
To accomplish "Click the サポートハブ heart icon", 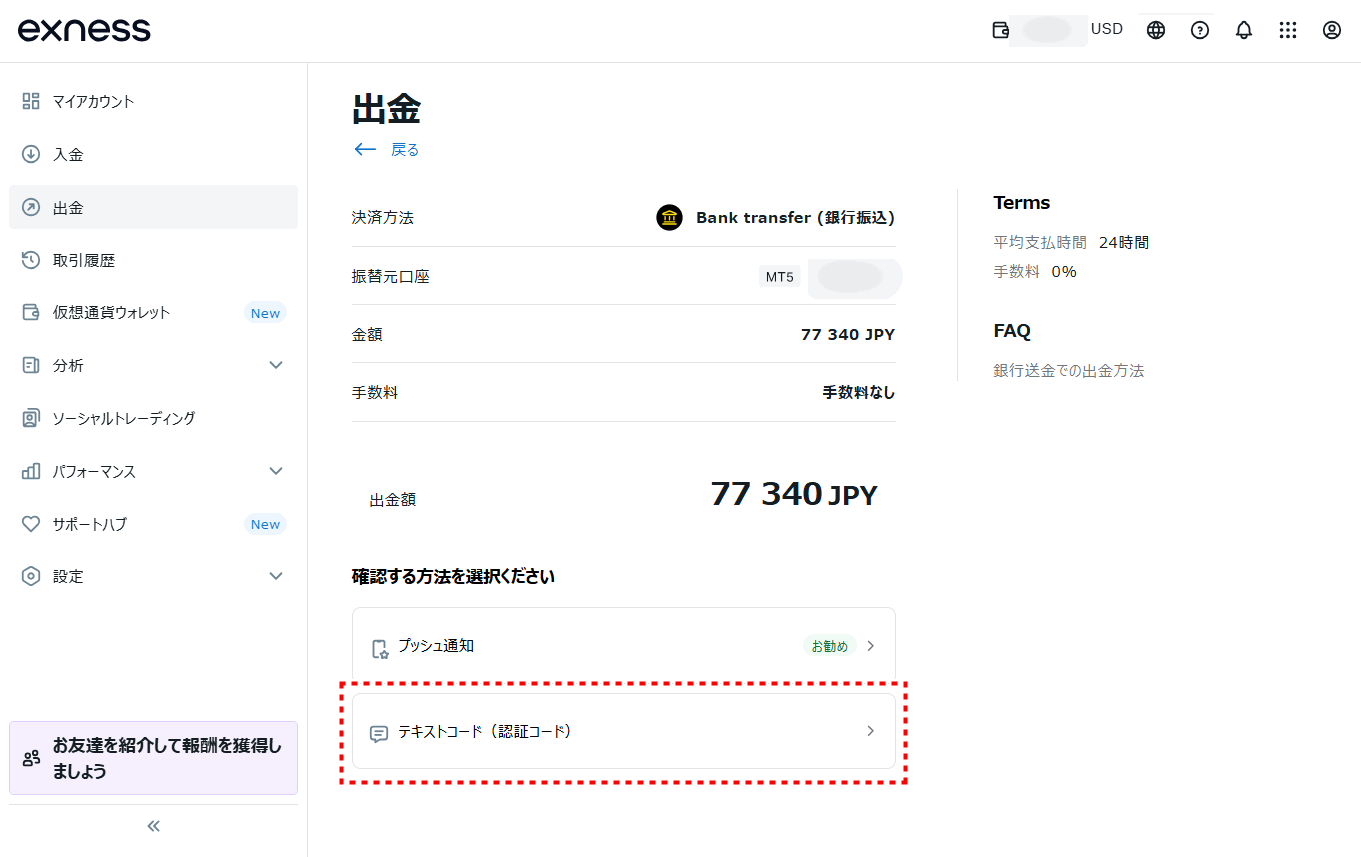I will point(31,524).
